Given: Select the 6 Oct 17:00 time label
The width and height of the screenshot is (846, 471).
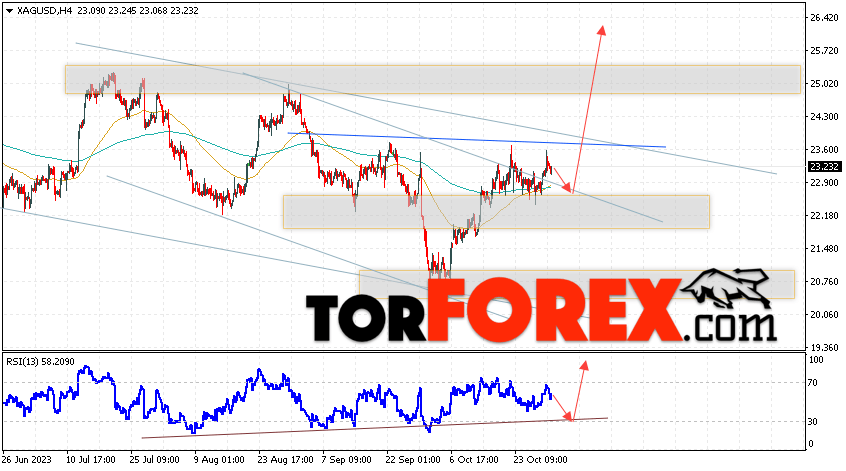Looking at the screenshot, I should coord(474,460).
